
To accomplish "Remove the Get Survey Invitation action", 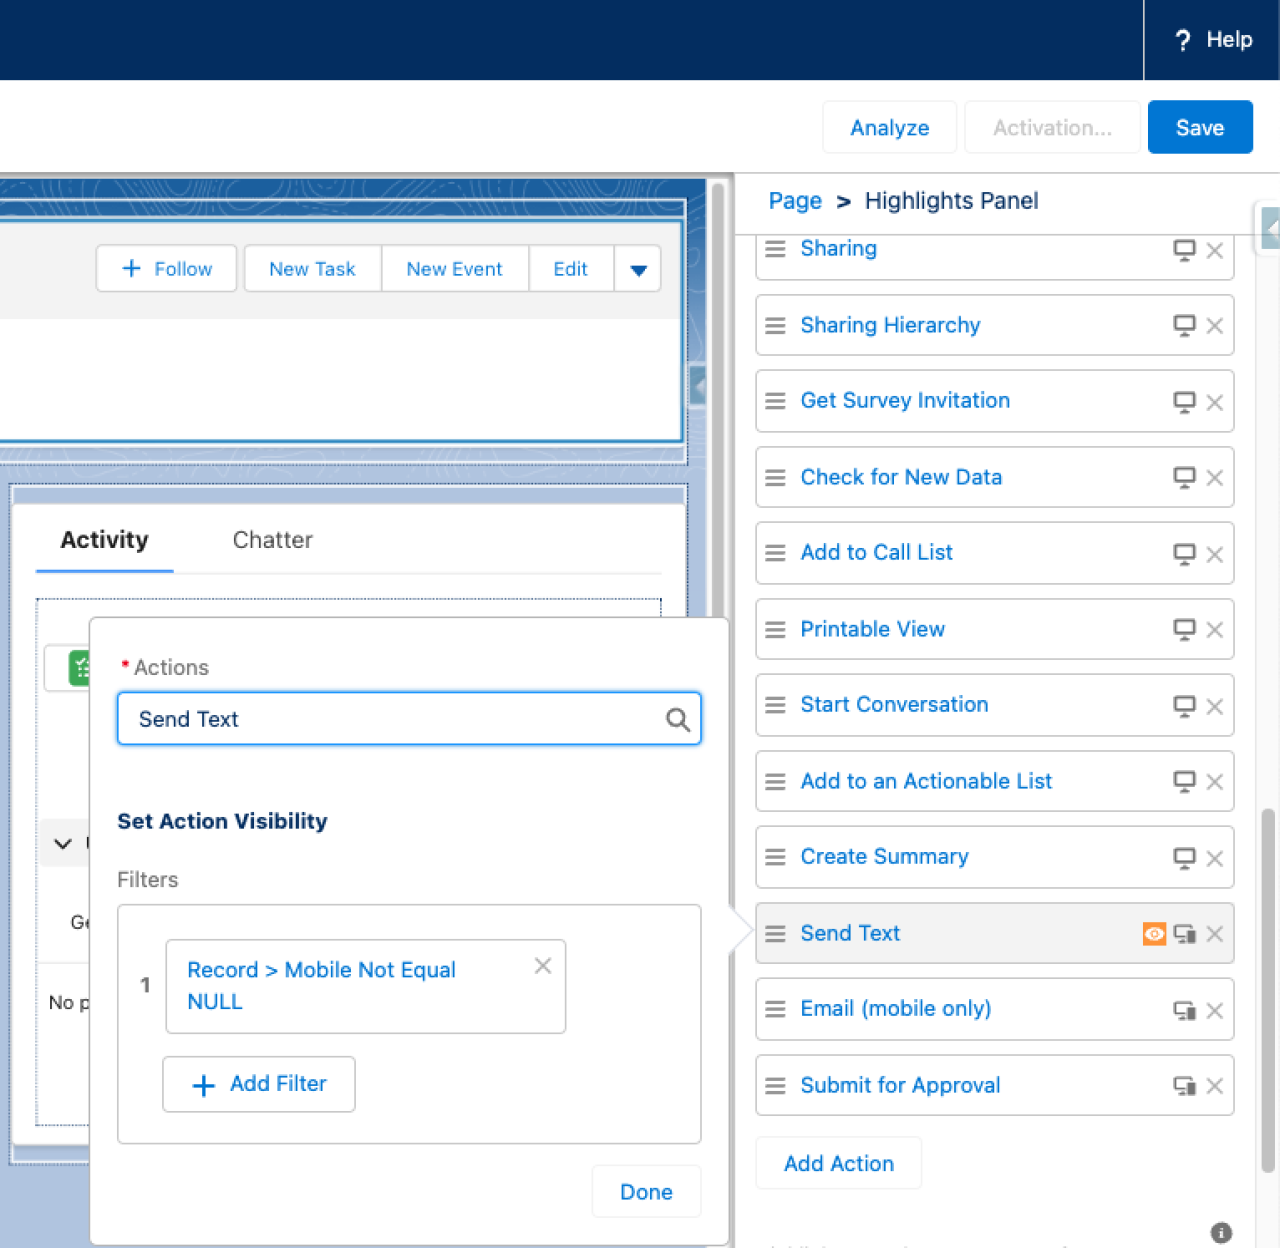I will (1215, 402).
